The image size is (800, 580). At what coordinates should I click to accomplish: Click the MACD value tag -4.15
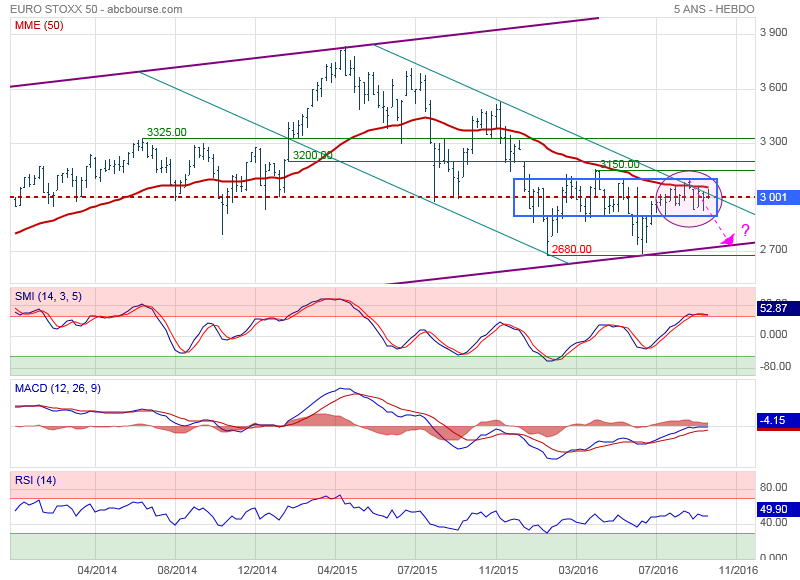pos(778,420)
